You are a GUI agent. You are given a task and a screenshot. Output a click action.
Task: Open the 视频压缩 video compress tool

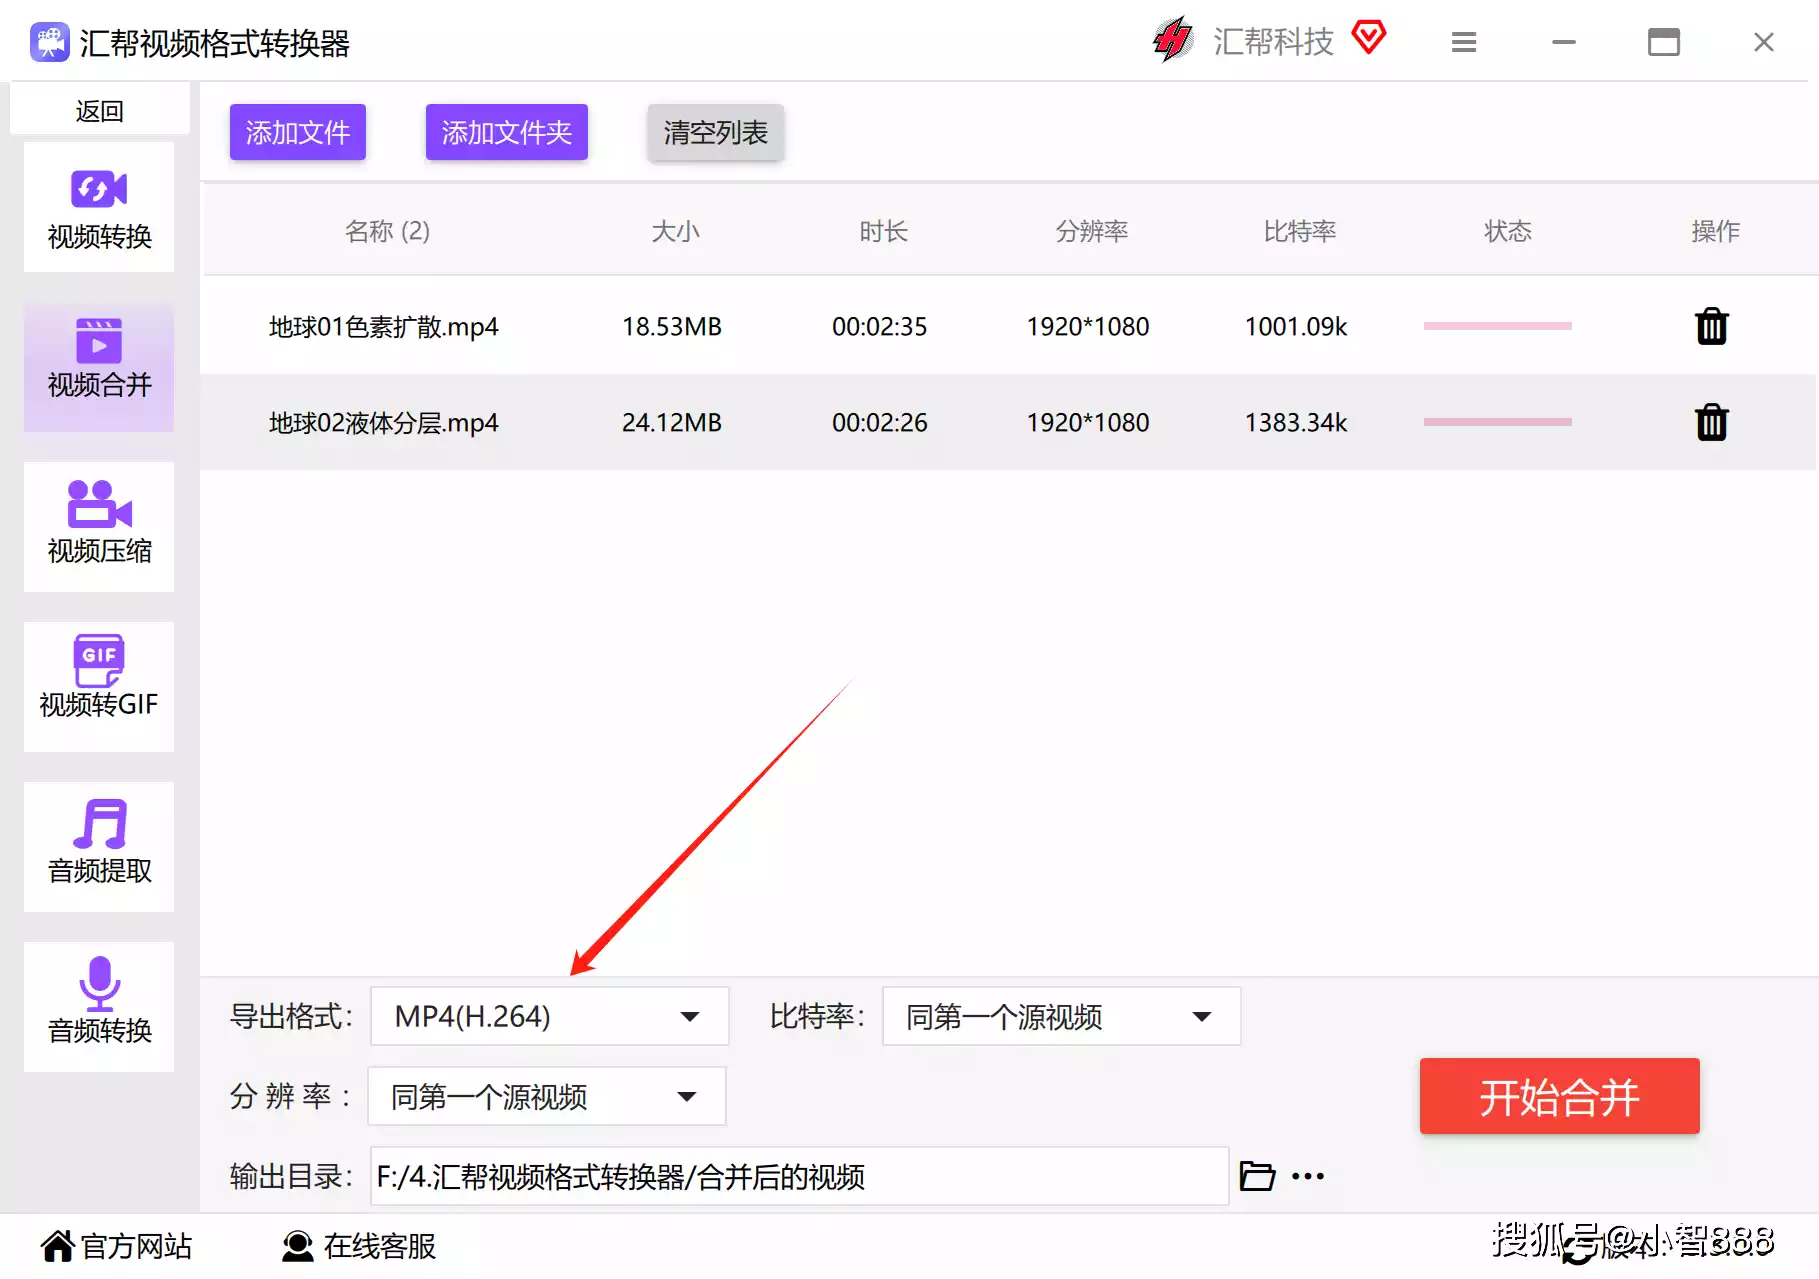[99, 527]
